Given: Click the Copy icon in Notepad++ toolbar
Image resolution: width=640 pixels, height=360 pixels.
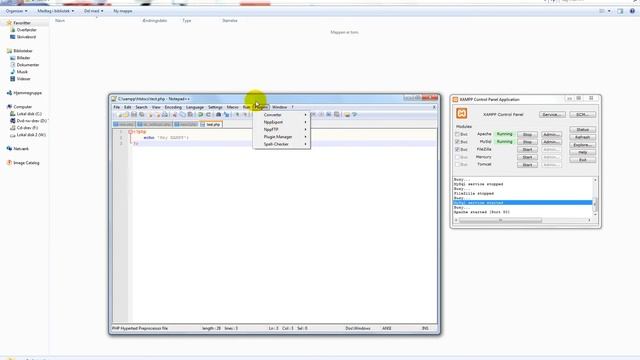Looking at the screenshot, I should (x=182, y=115).
